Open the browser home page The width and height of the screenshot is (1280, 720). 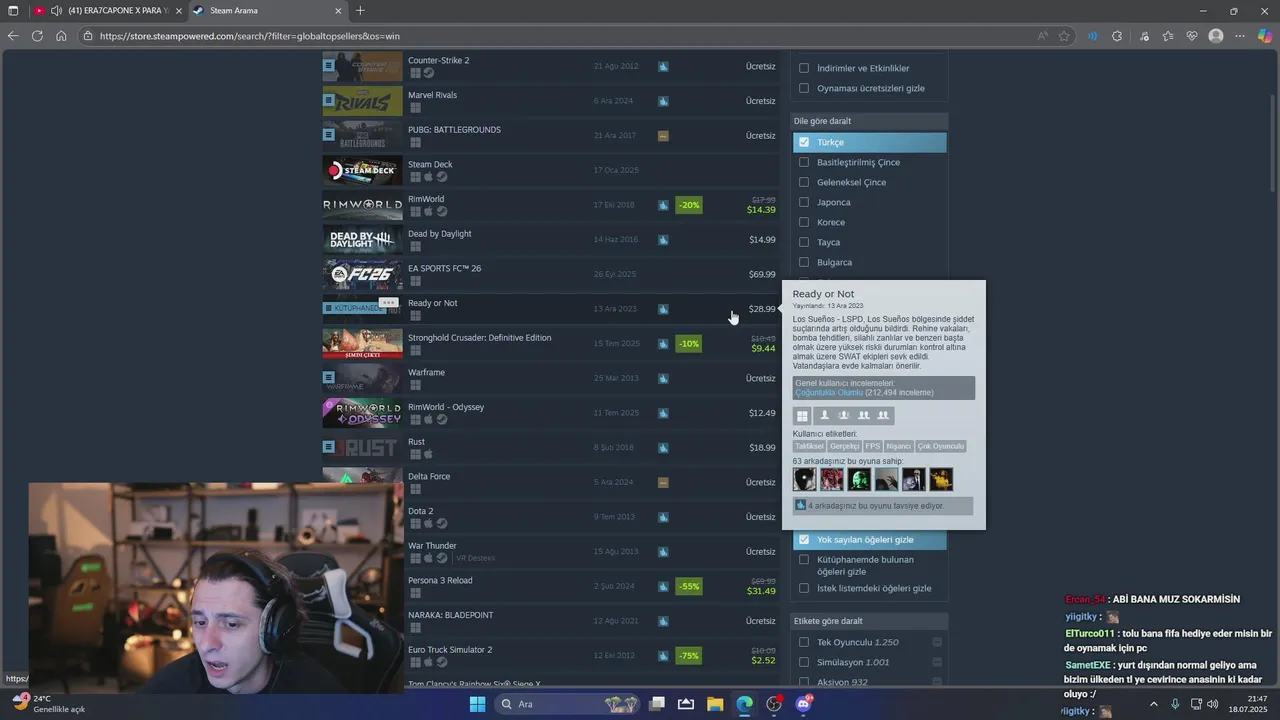[61, 36]
